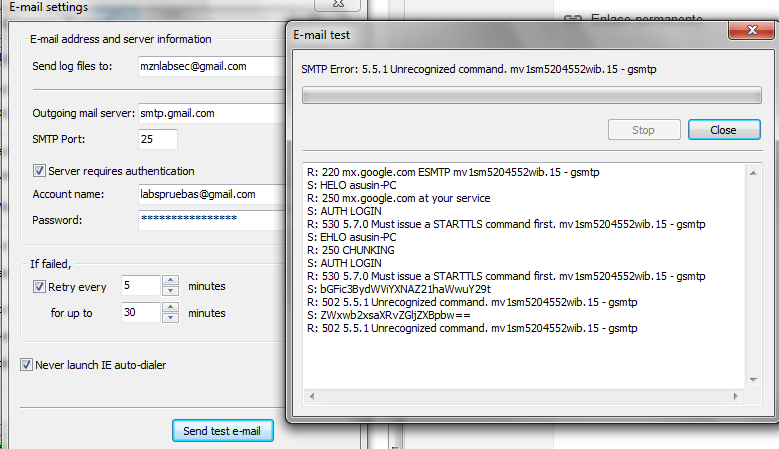
Task: Click the Outgoing mail server field
Action: click(213, 113)
